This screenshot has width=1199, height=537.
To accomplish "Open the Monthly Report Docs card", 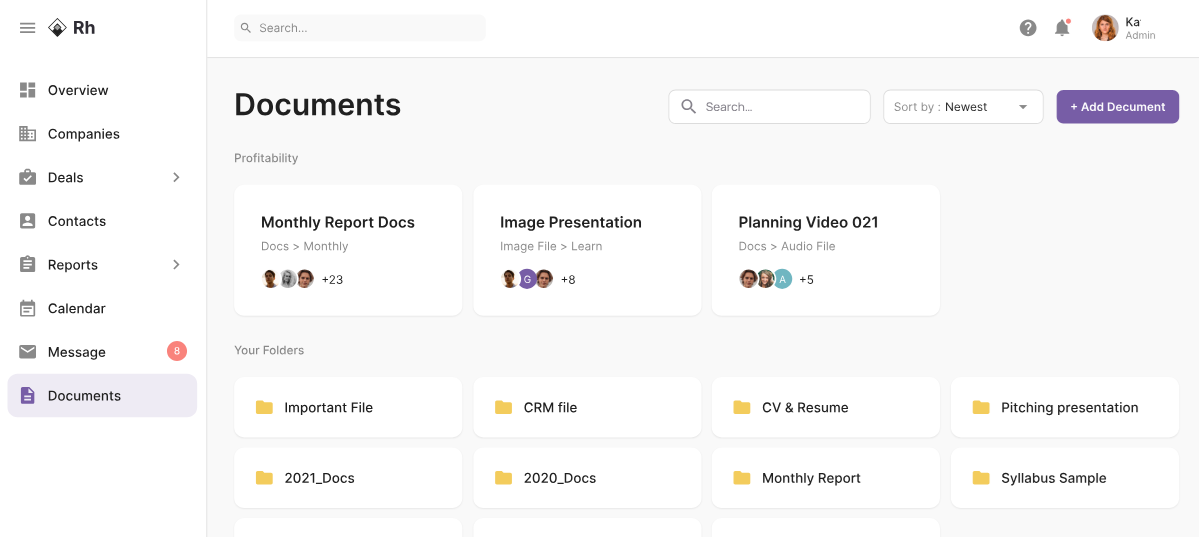I will tap(348, 250).
